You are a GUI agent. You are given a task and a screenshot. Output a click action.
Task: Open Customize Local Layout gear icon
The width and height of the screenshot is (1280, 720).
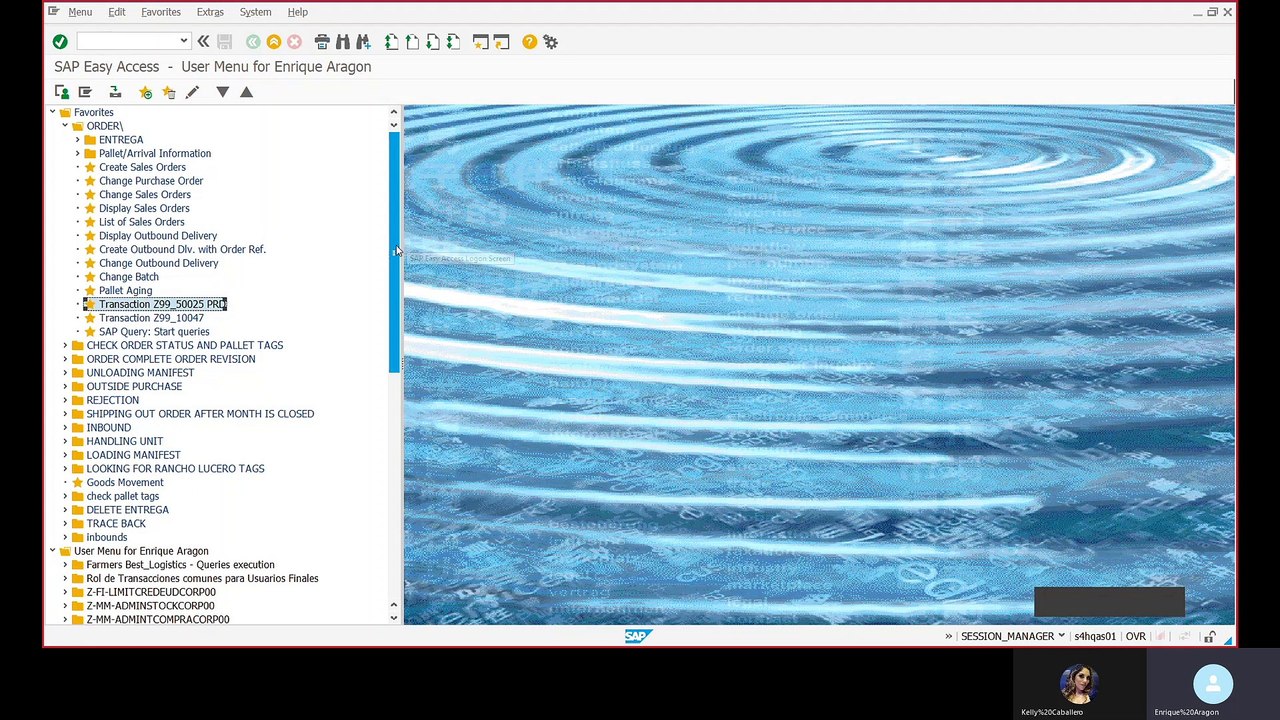tap(550, 42)
